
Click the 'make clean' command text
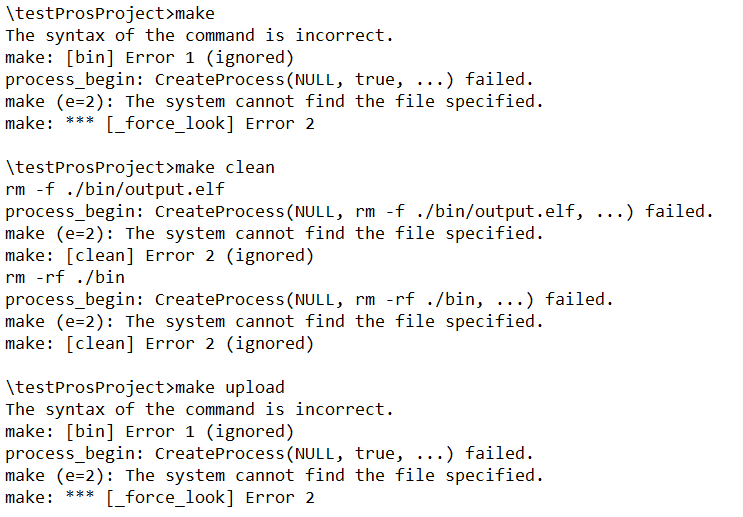pyautogui.click(x=225, y=167)
